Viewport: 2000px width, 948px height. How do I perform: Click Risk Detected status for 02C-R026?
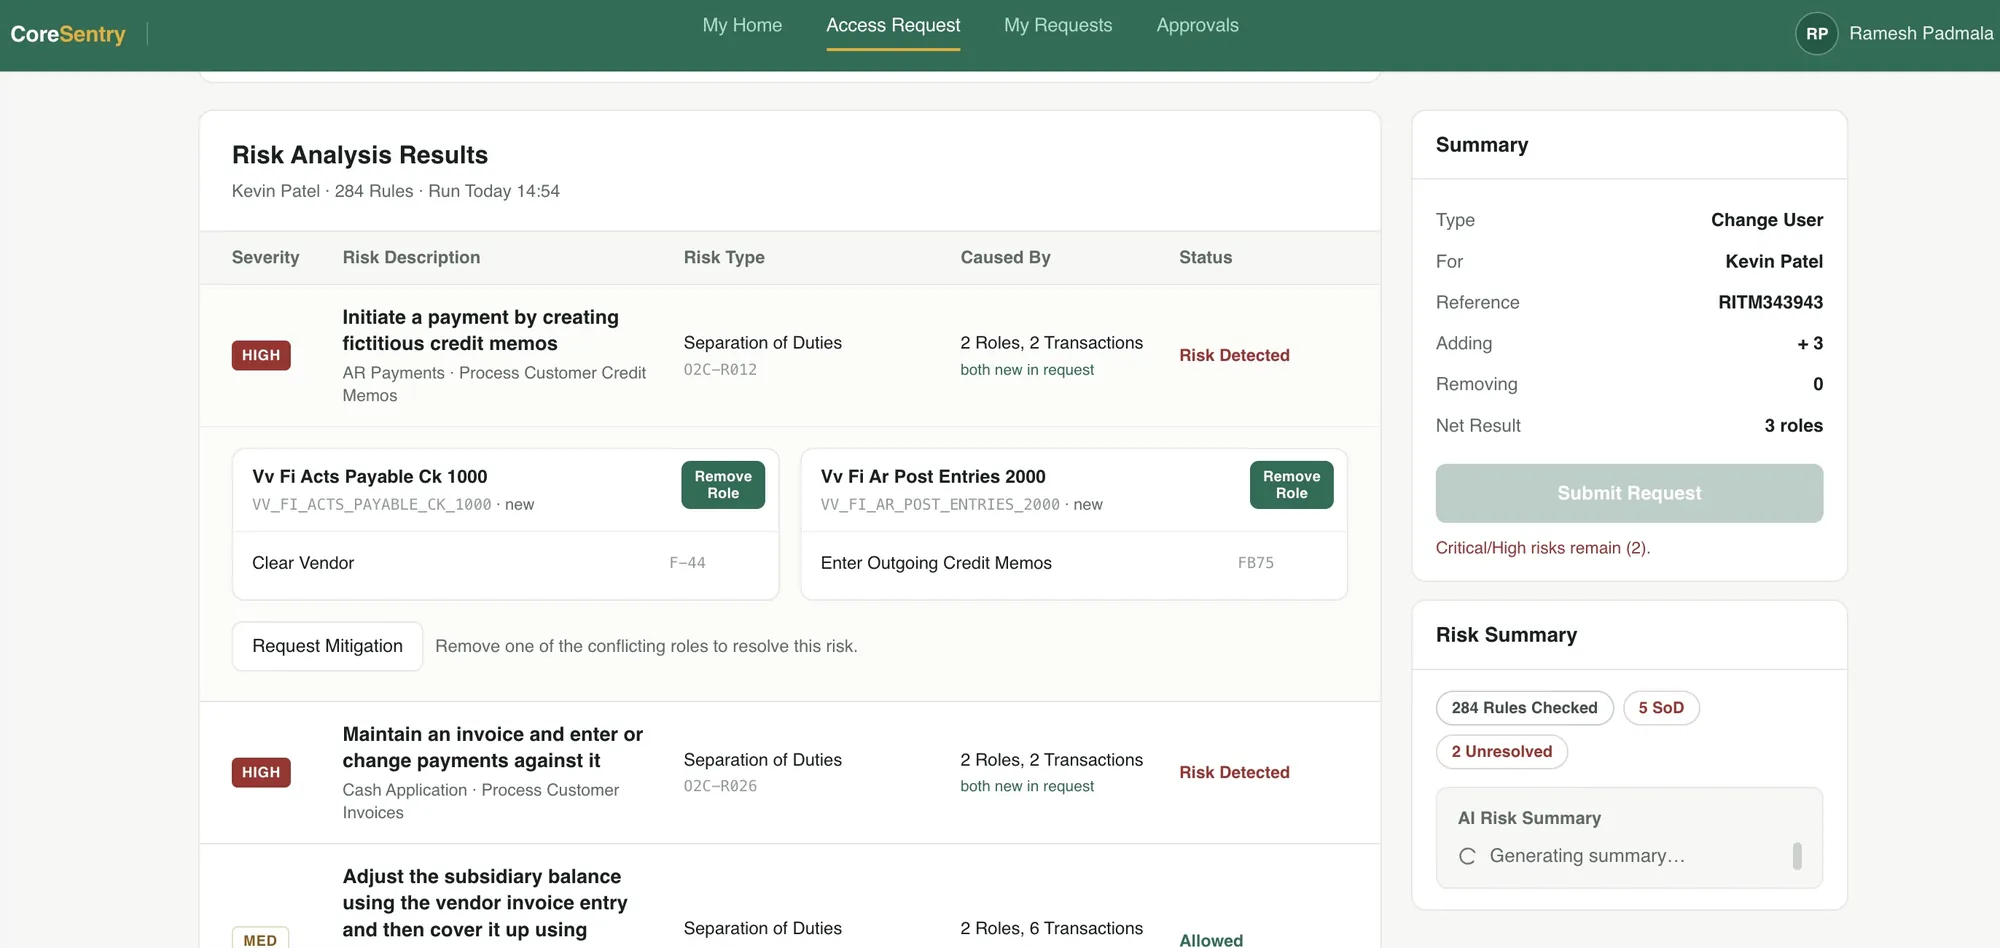[1234, 772]
